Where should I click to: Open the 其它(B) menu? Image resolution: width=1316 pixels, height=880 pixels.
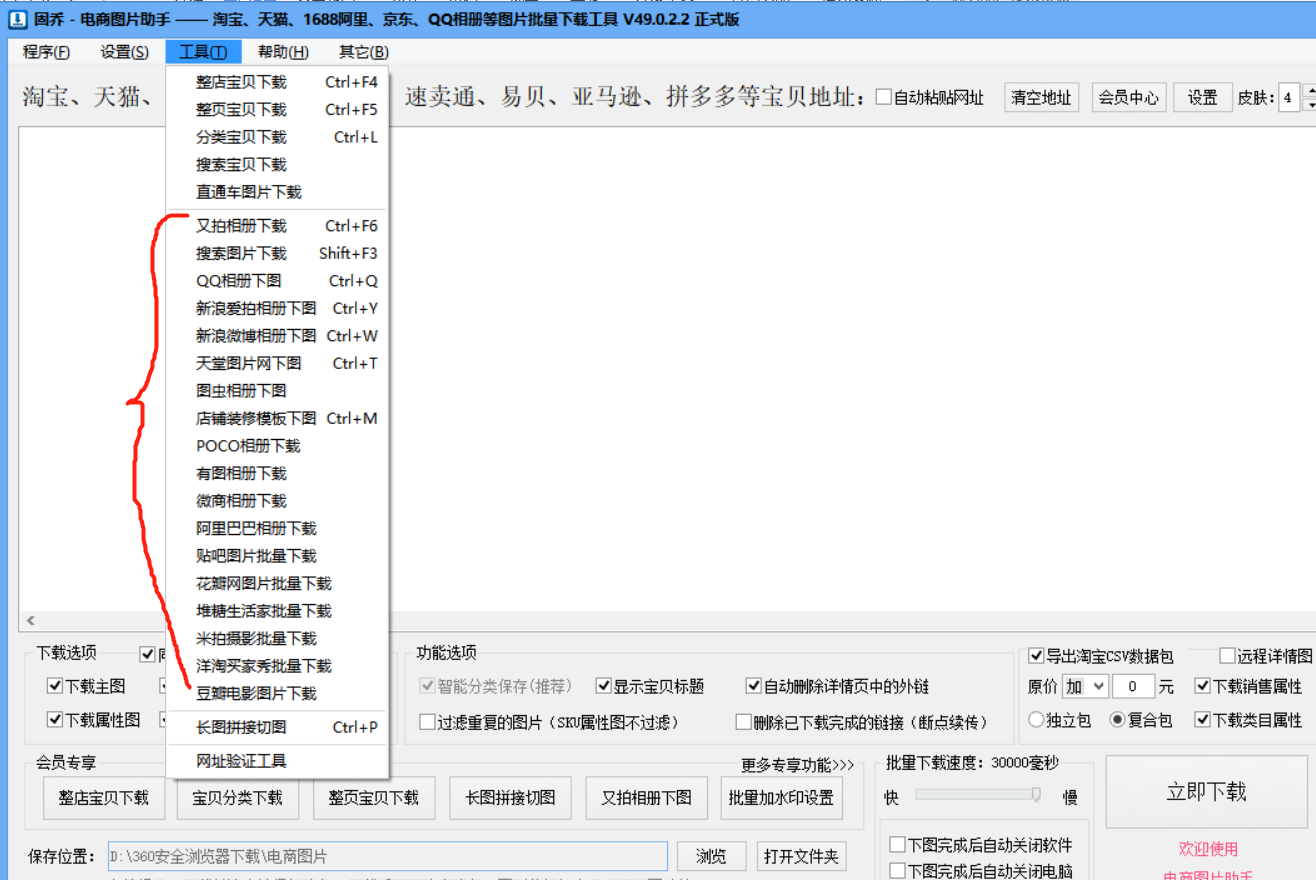pyautogui.click(x=363, y=52)
